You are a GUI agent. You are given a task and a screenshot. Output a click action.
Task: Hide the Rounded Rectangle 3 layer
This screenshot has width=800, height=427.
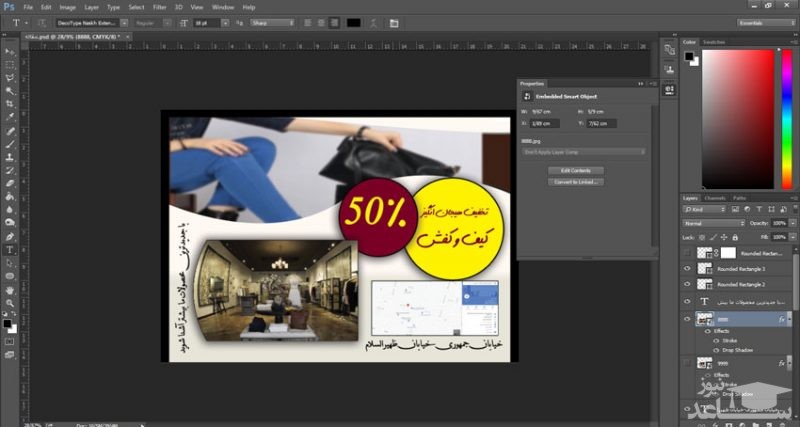(687, 269)
